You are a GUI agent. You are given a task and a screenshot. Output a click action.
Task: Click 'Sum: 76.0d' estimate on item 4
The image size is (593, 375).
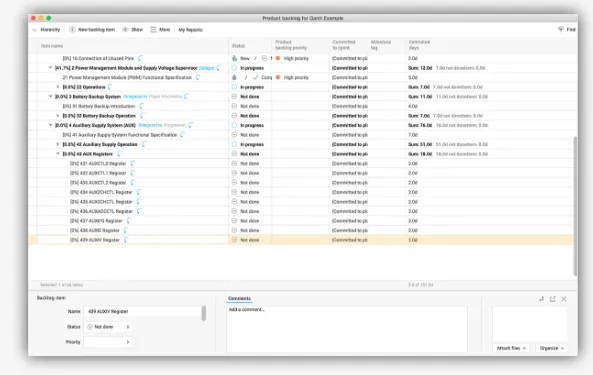click(x=420, y=125)
